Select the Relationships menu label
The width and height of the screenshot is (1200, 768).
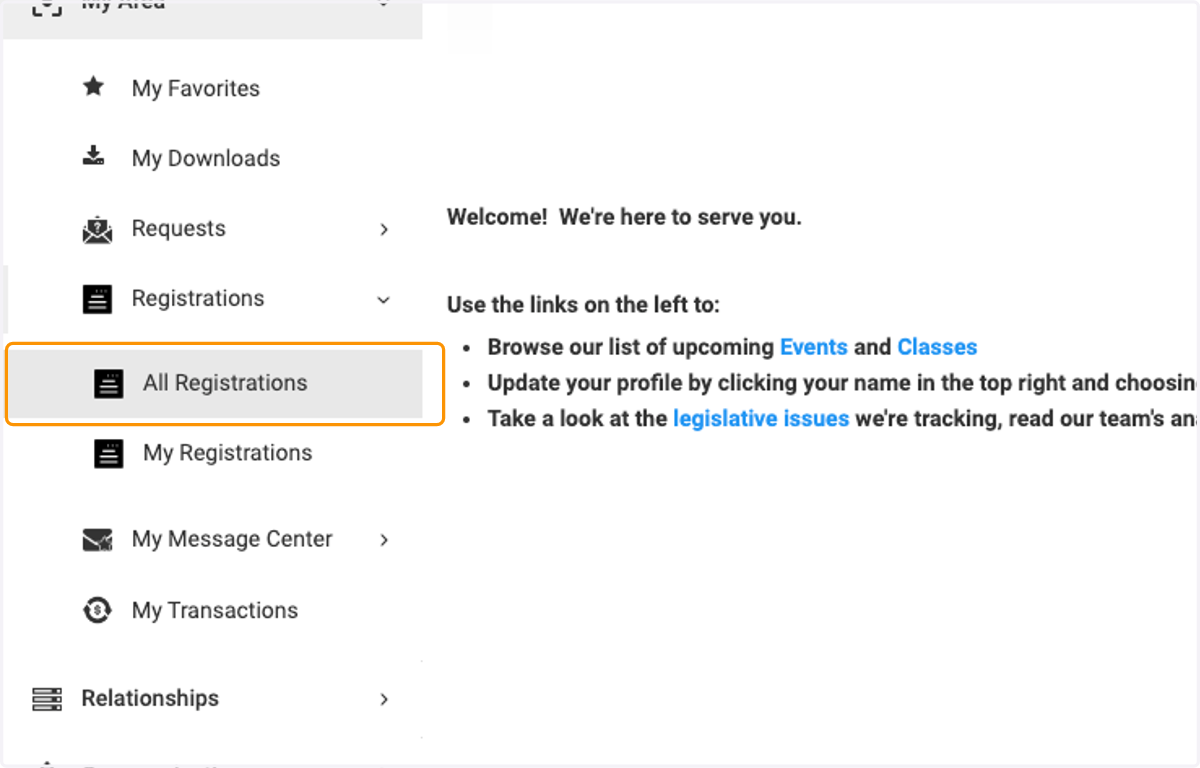tap(150, 698)
